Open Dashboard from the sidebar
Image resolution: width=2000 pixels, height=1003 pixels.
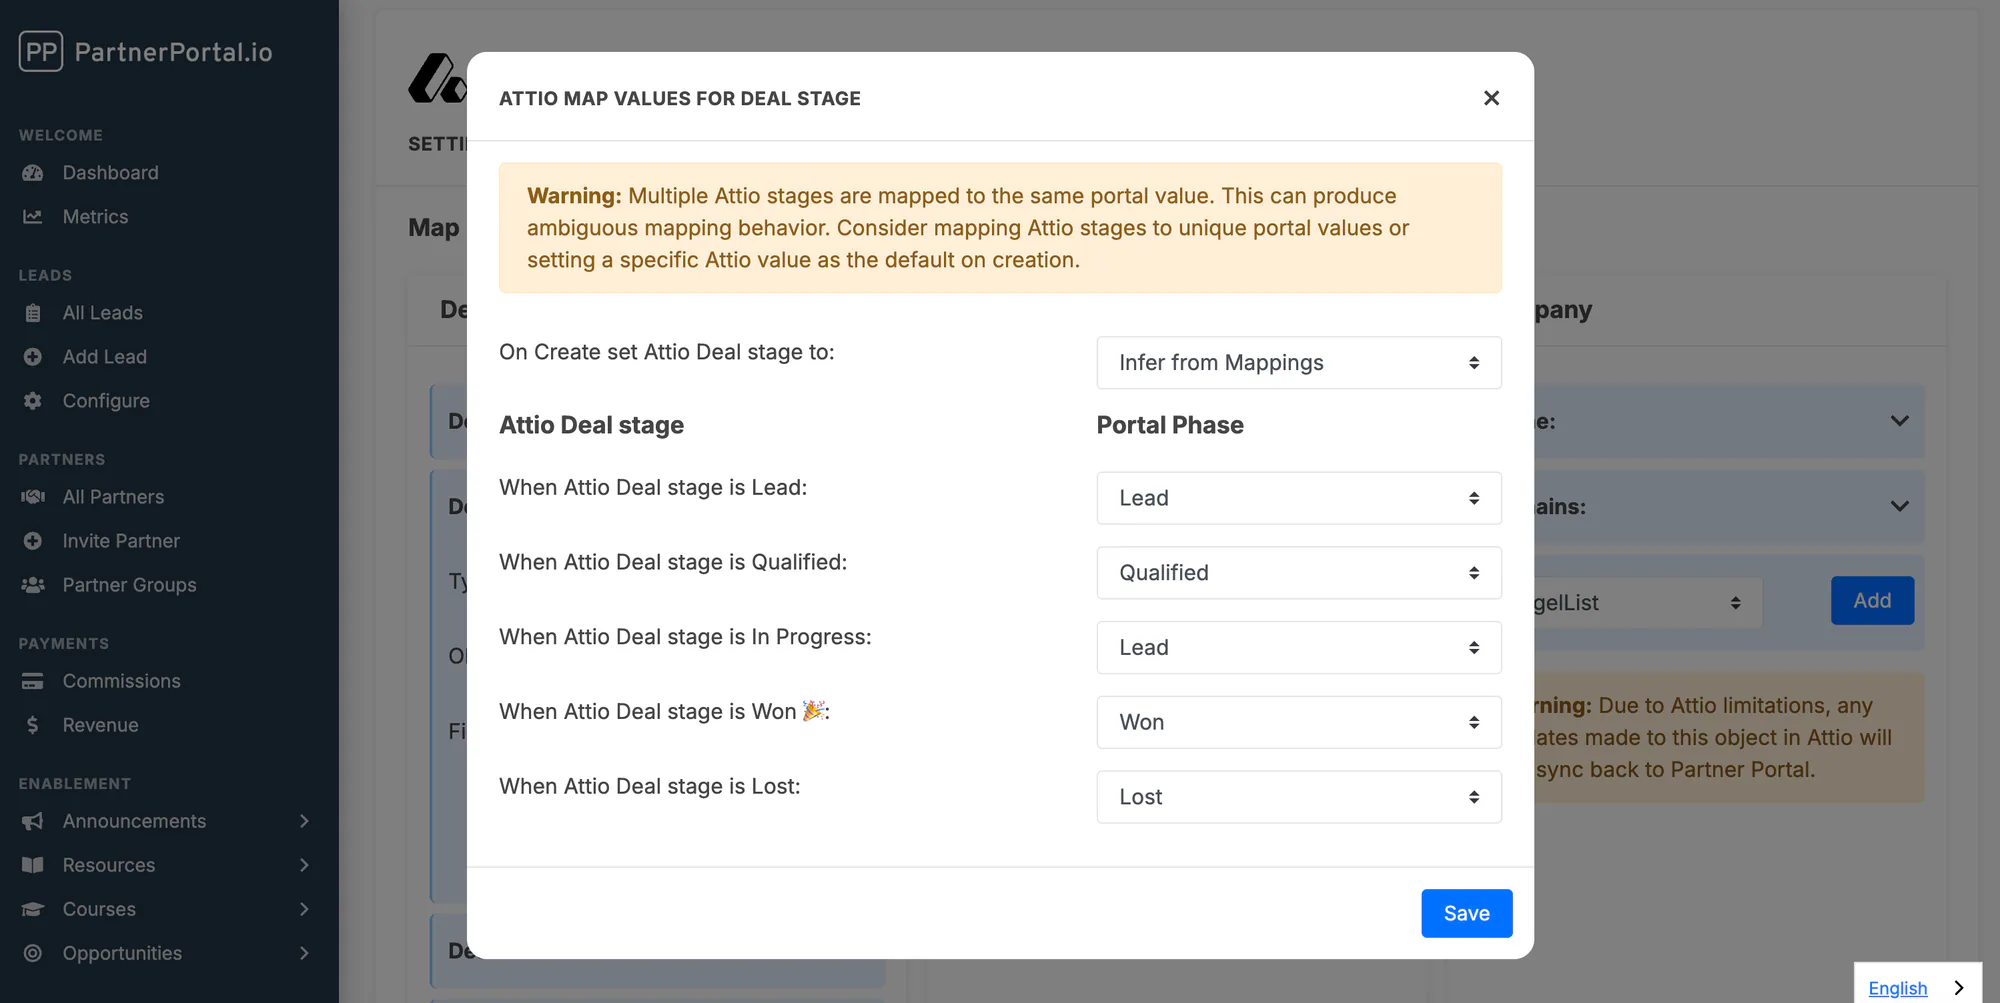(x=110, y=173)
